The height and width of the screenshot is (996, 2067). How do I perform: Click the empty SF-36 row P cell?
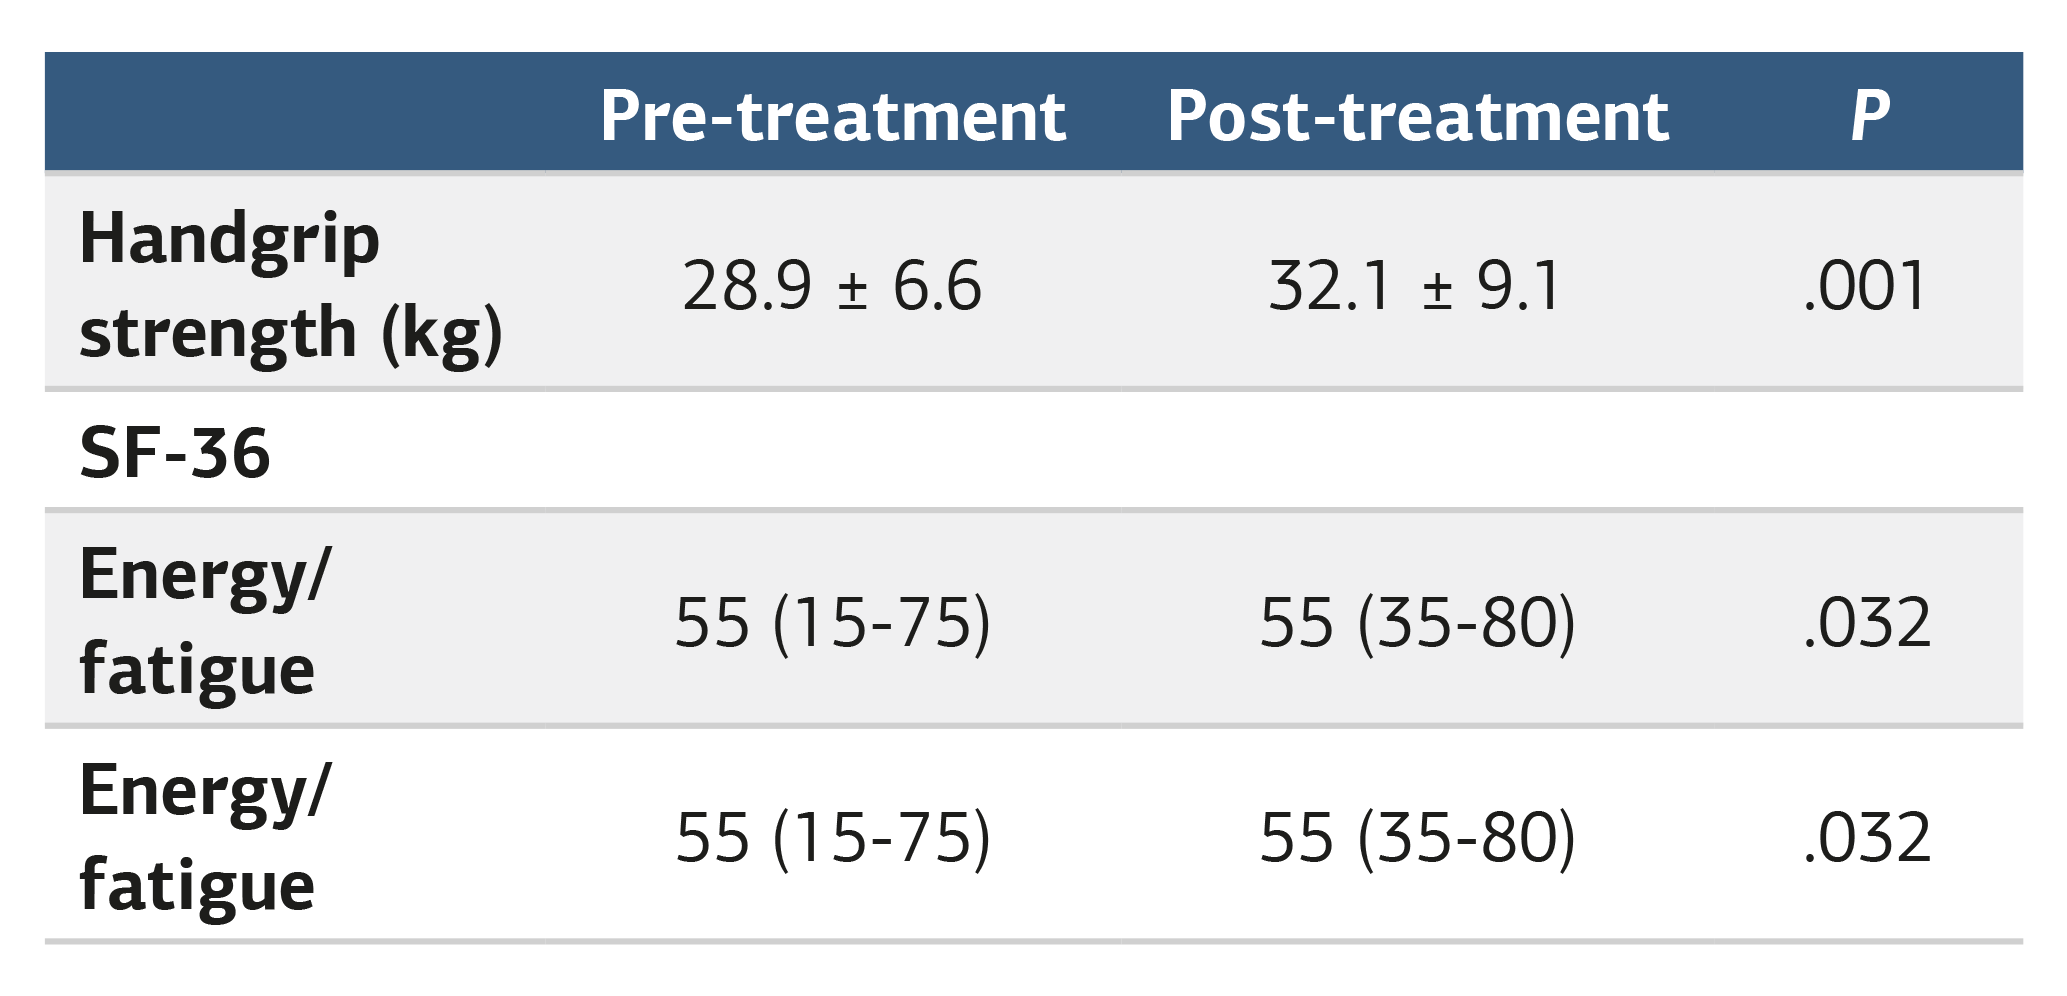tap(1868, 450)
